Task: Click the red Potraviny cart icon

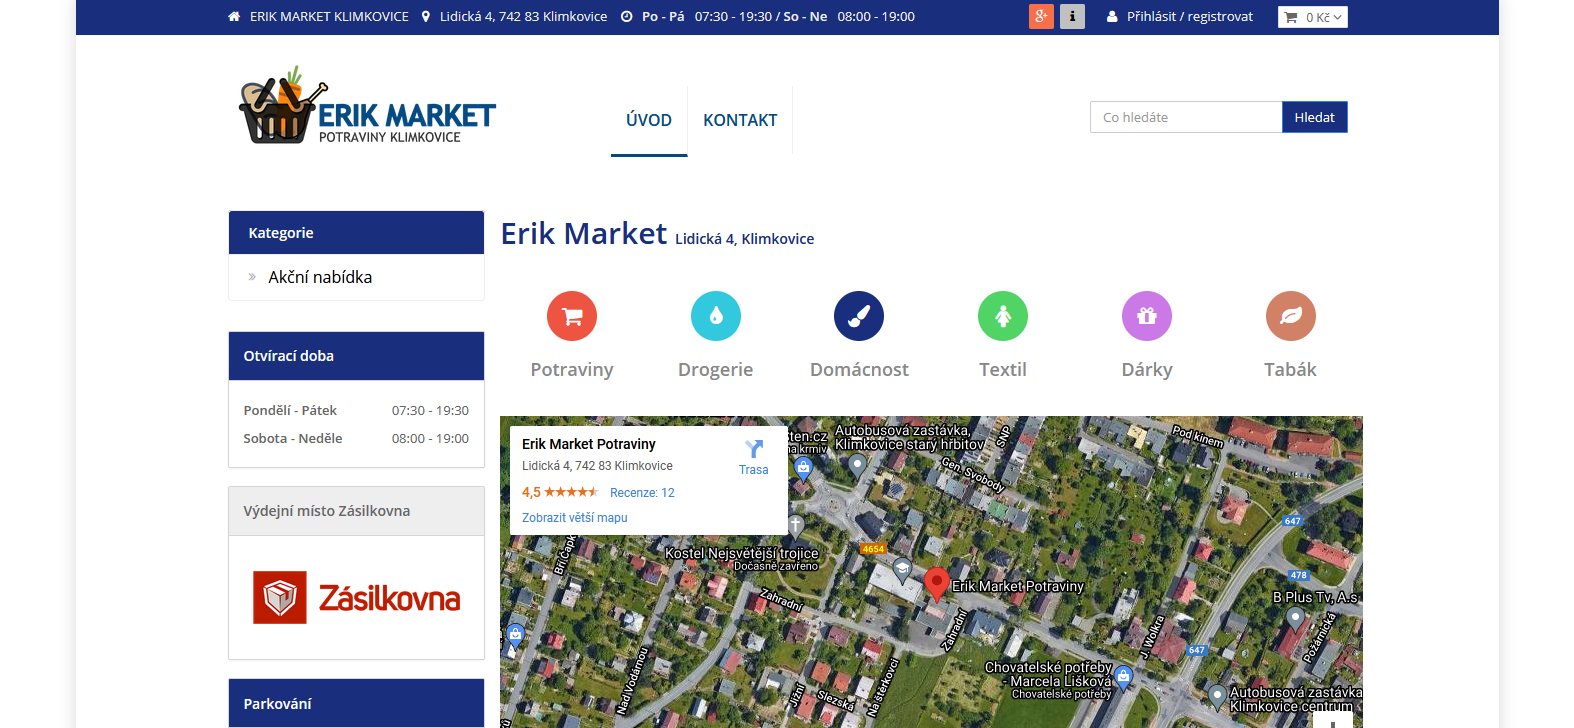Action: click(572, 316)
